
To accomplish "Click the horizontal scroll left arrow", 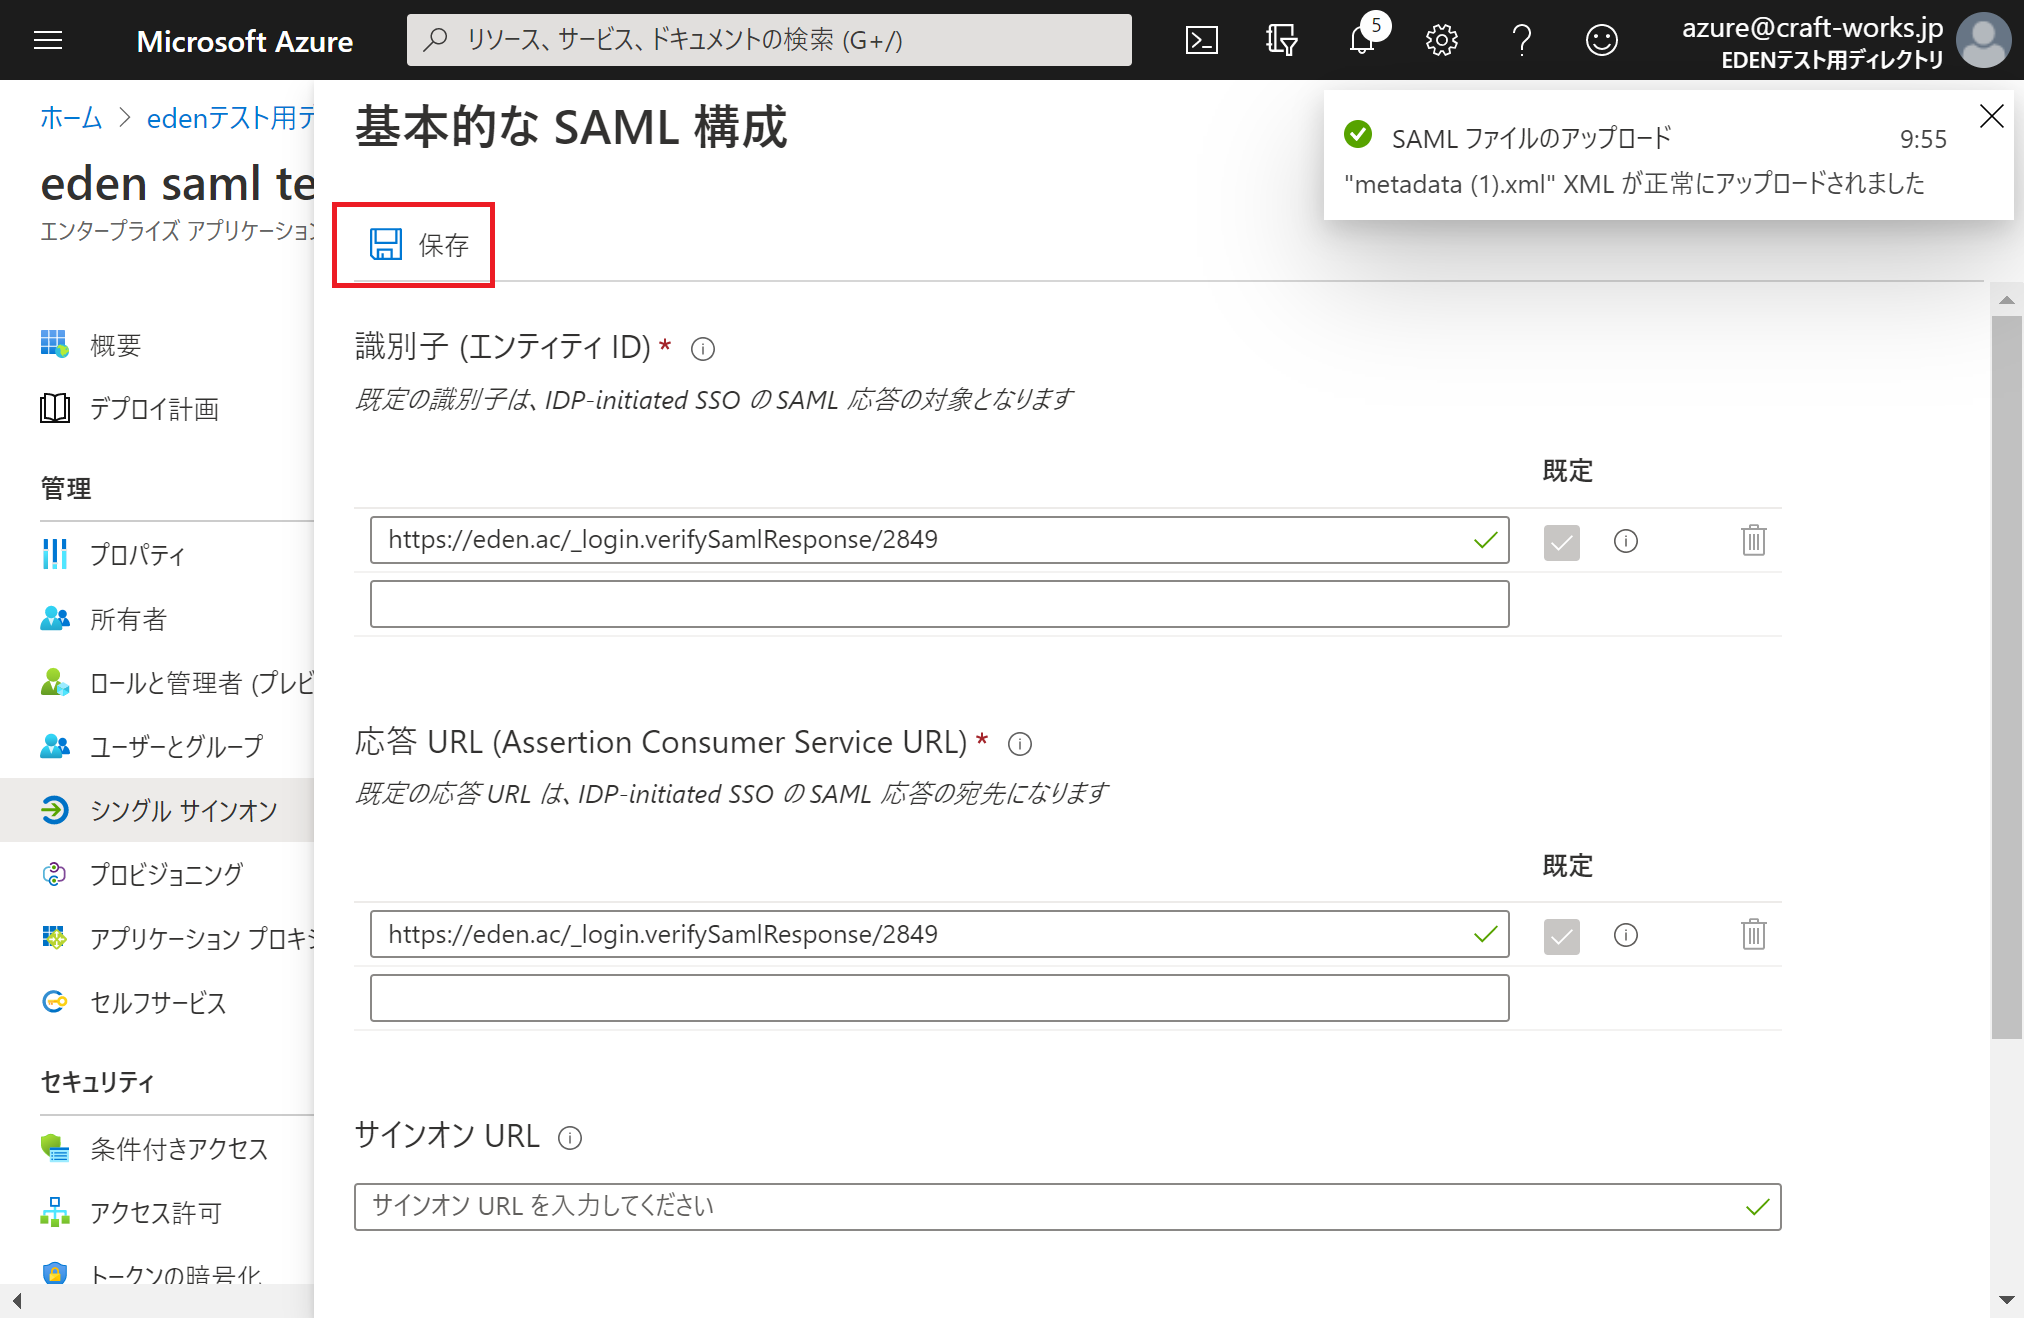I will pyautogui.click(x=16, y=1300).
